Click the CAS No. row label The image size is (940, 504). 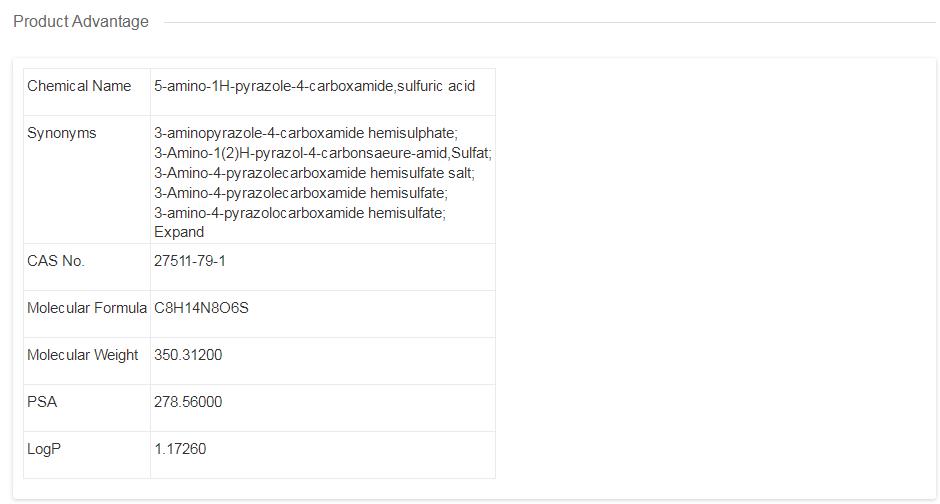click(x=56, y=261)
